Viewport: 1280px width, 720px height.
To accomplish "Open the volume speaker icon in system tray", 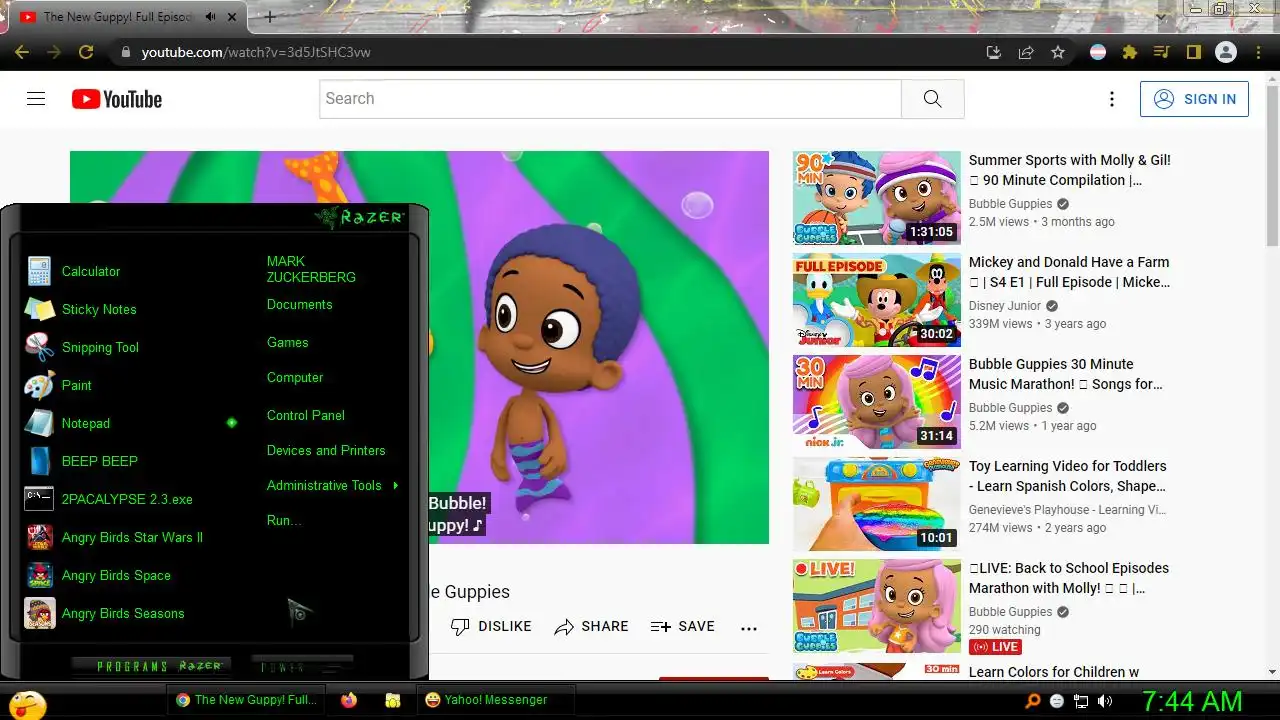I will (1105, 701).
